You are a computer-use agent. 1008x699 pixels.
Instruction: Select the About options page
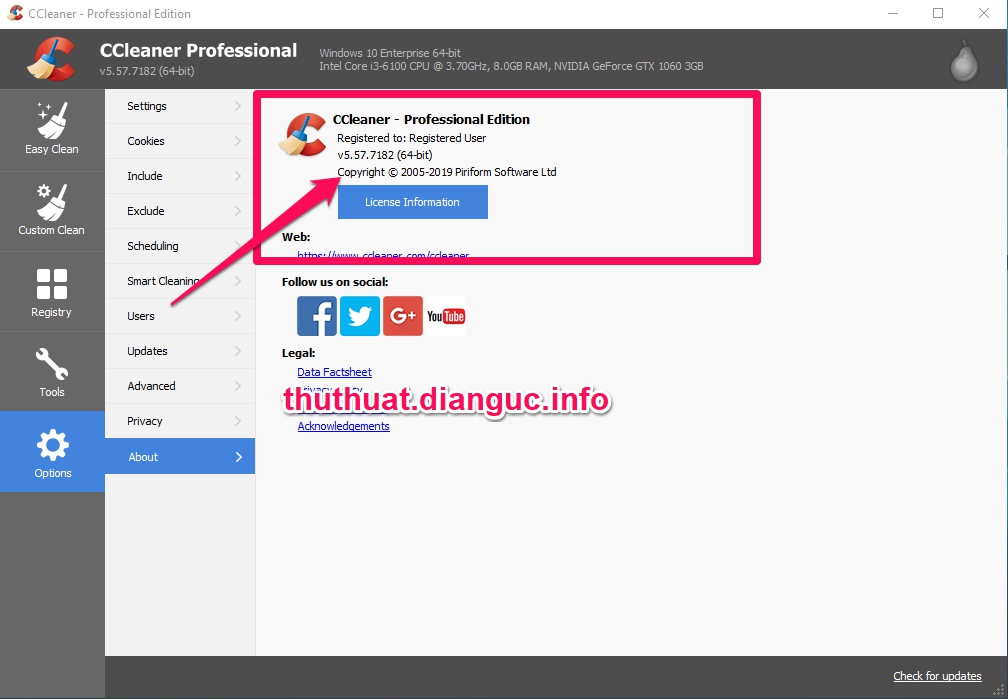pyautogui.click(x=180, y=457)
